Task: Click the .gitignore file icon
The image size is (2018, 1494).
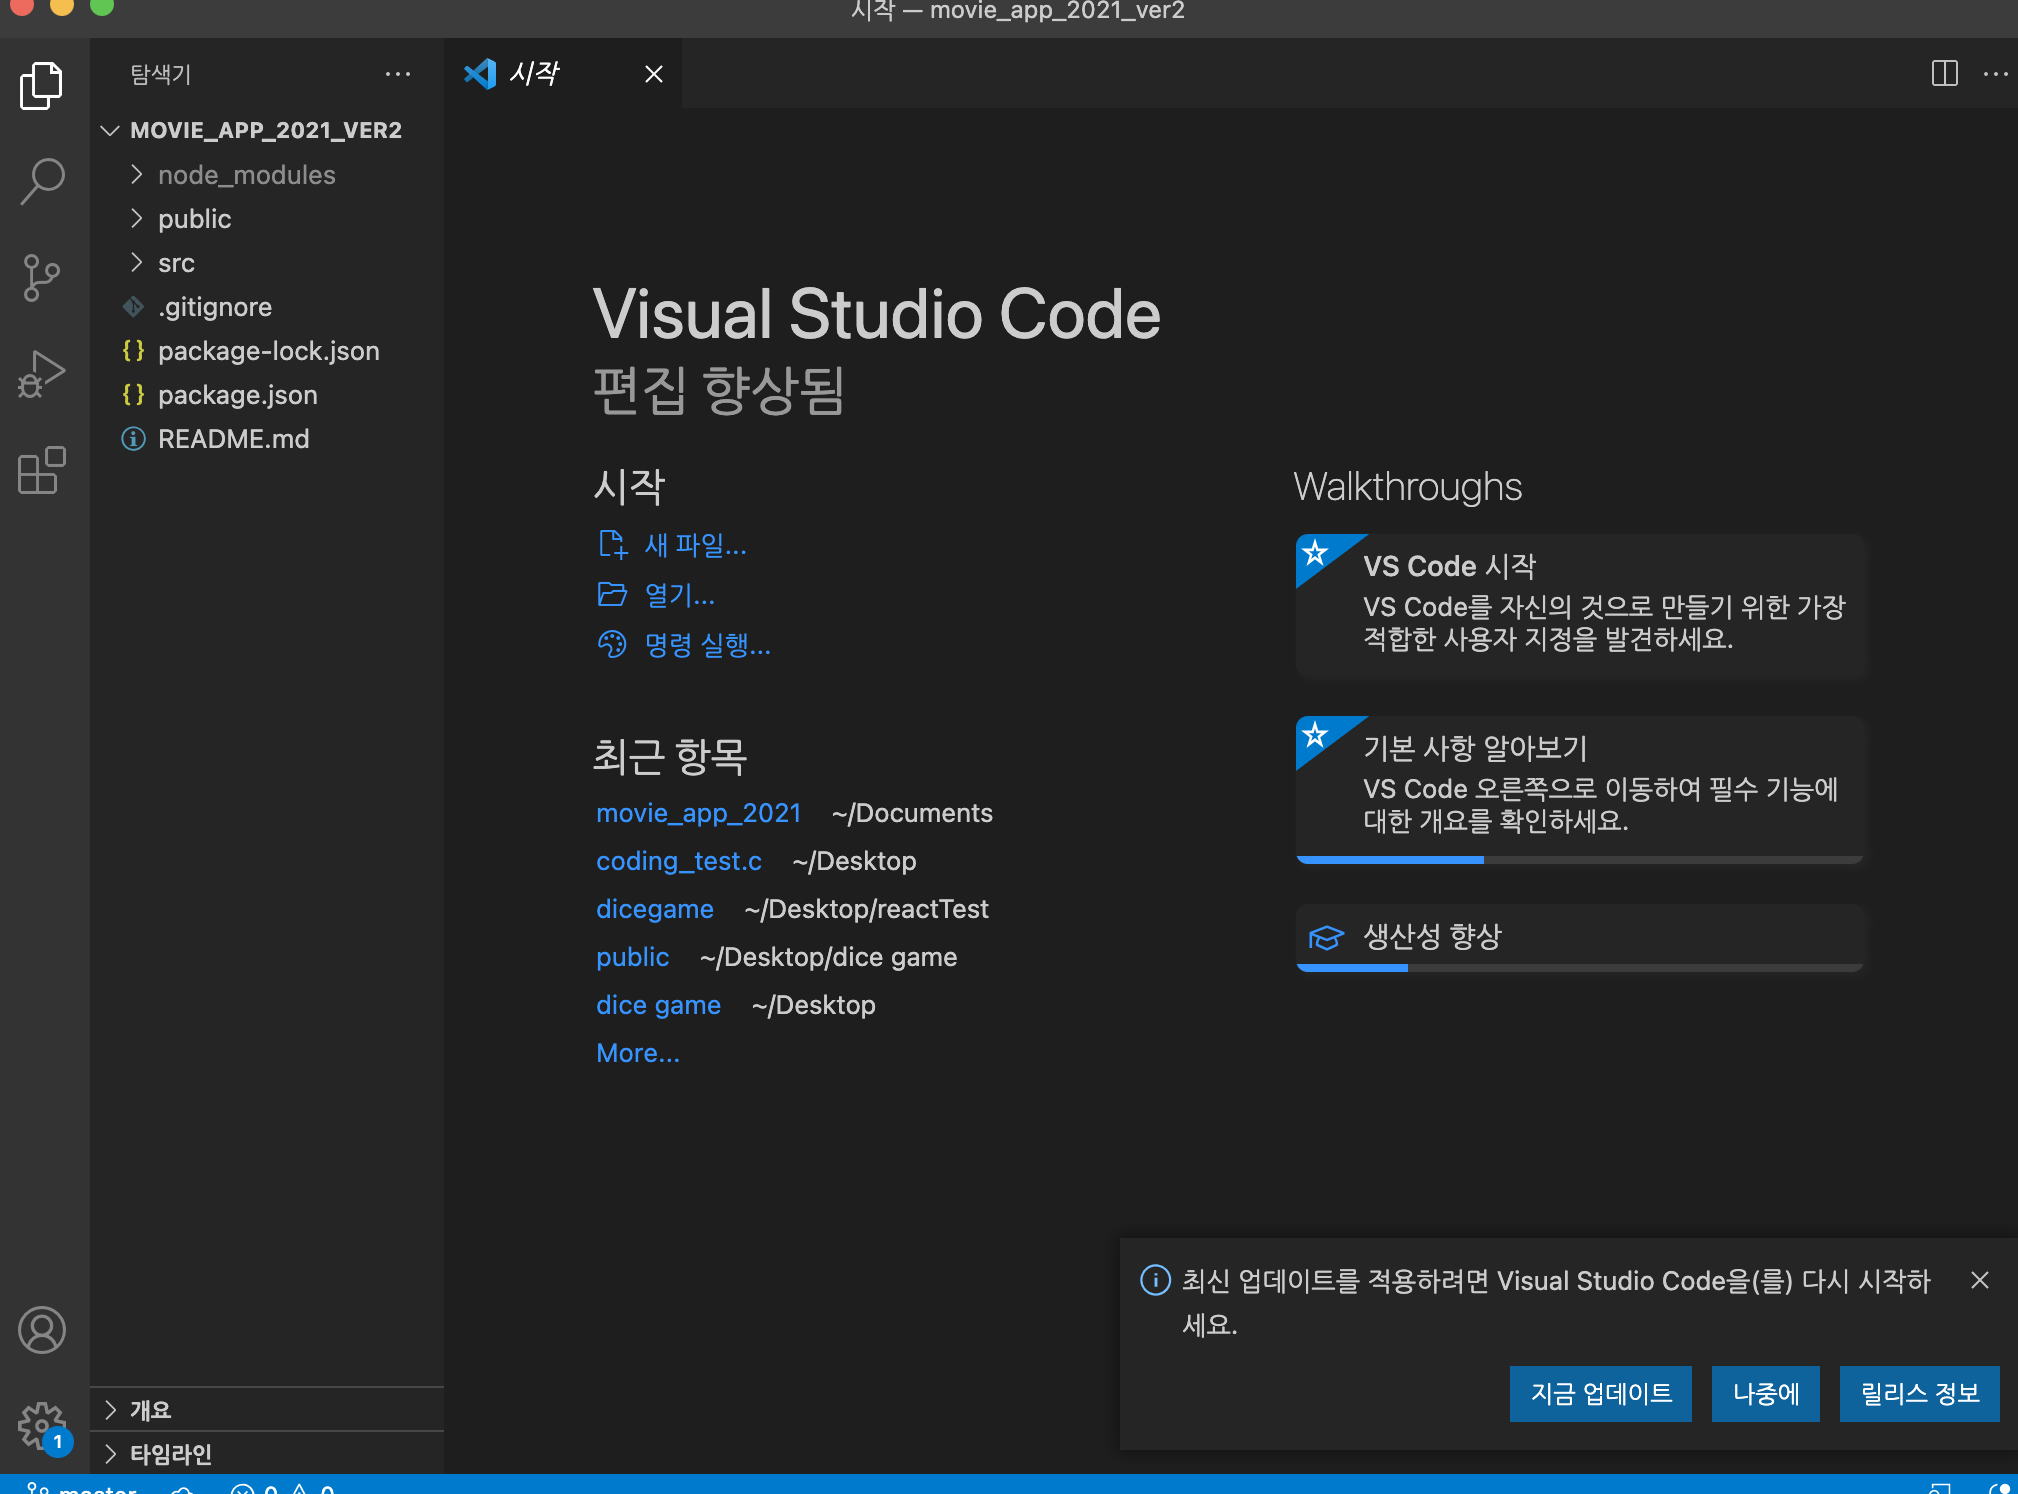Action: point(133,306)
